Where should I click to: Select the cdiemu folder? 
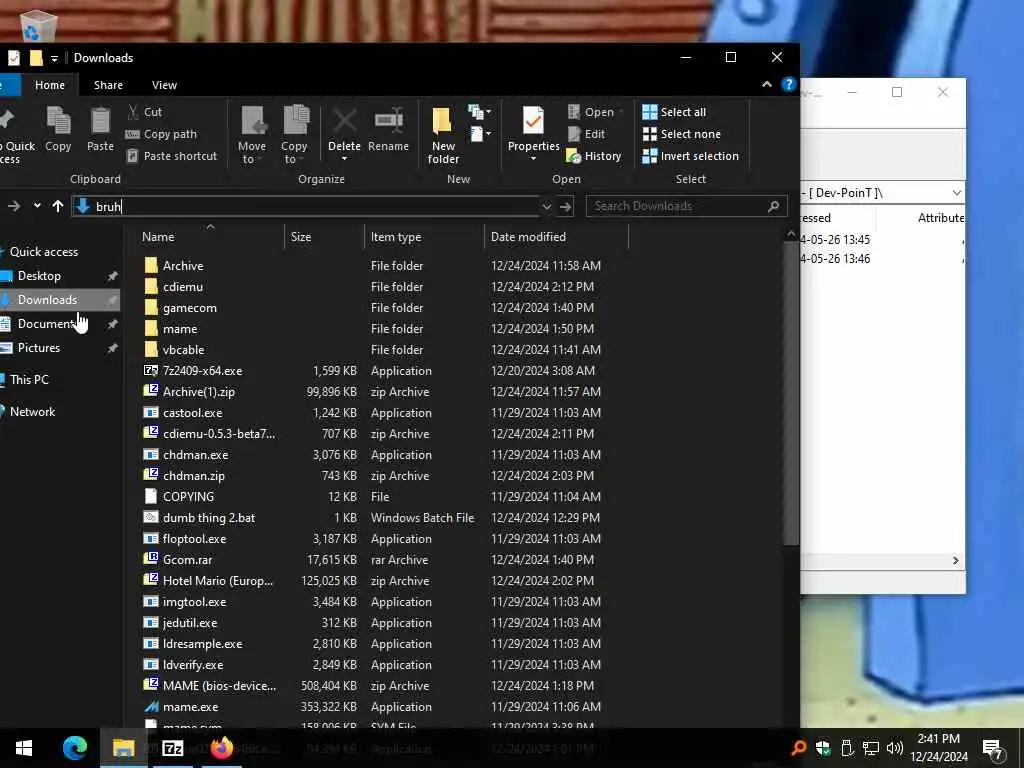point(183,287)
